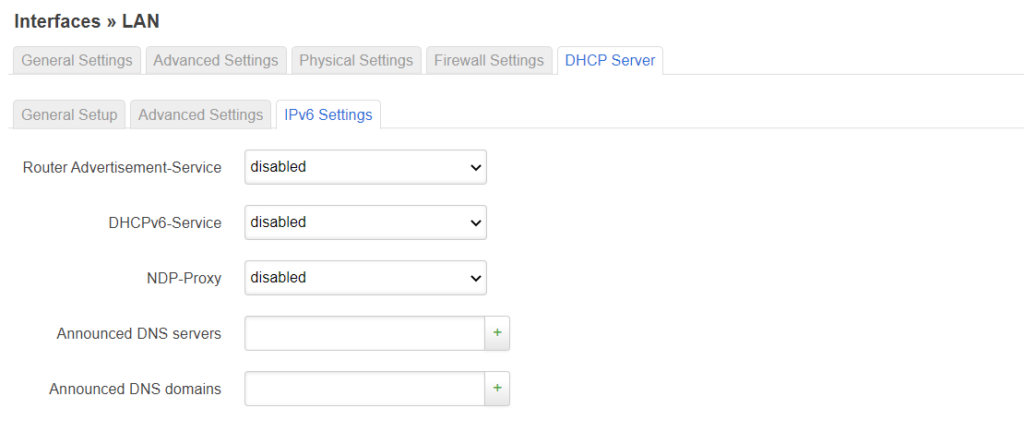Open the Firewall Settings tab
Screen dimensions: 1024x432
tap(489, 60)
